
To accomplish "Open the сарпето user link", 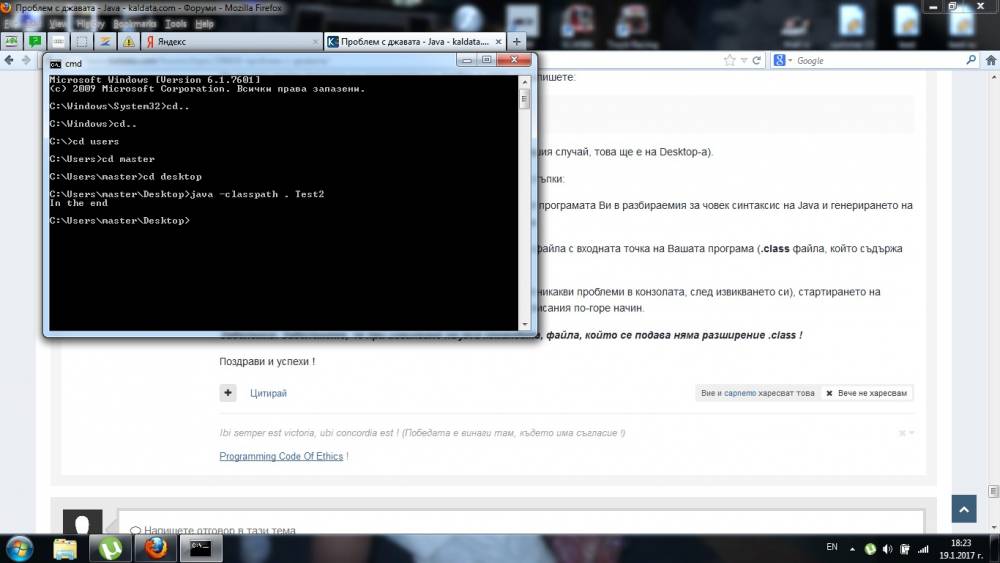I will pyautogui.click(x=740, y=393).
